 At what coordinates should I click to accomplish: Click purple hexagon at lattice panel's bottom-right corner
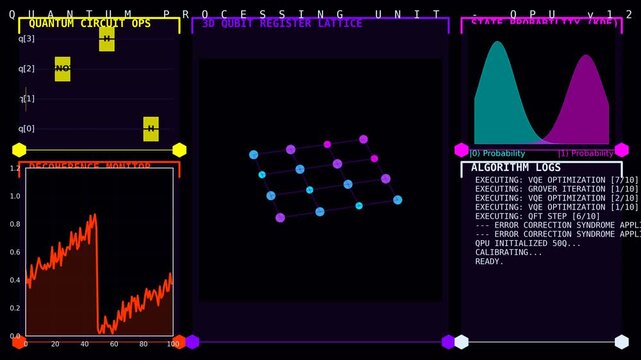point(448,342)
